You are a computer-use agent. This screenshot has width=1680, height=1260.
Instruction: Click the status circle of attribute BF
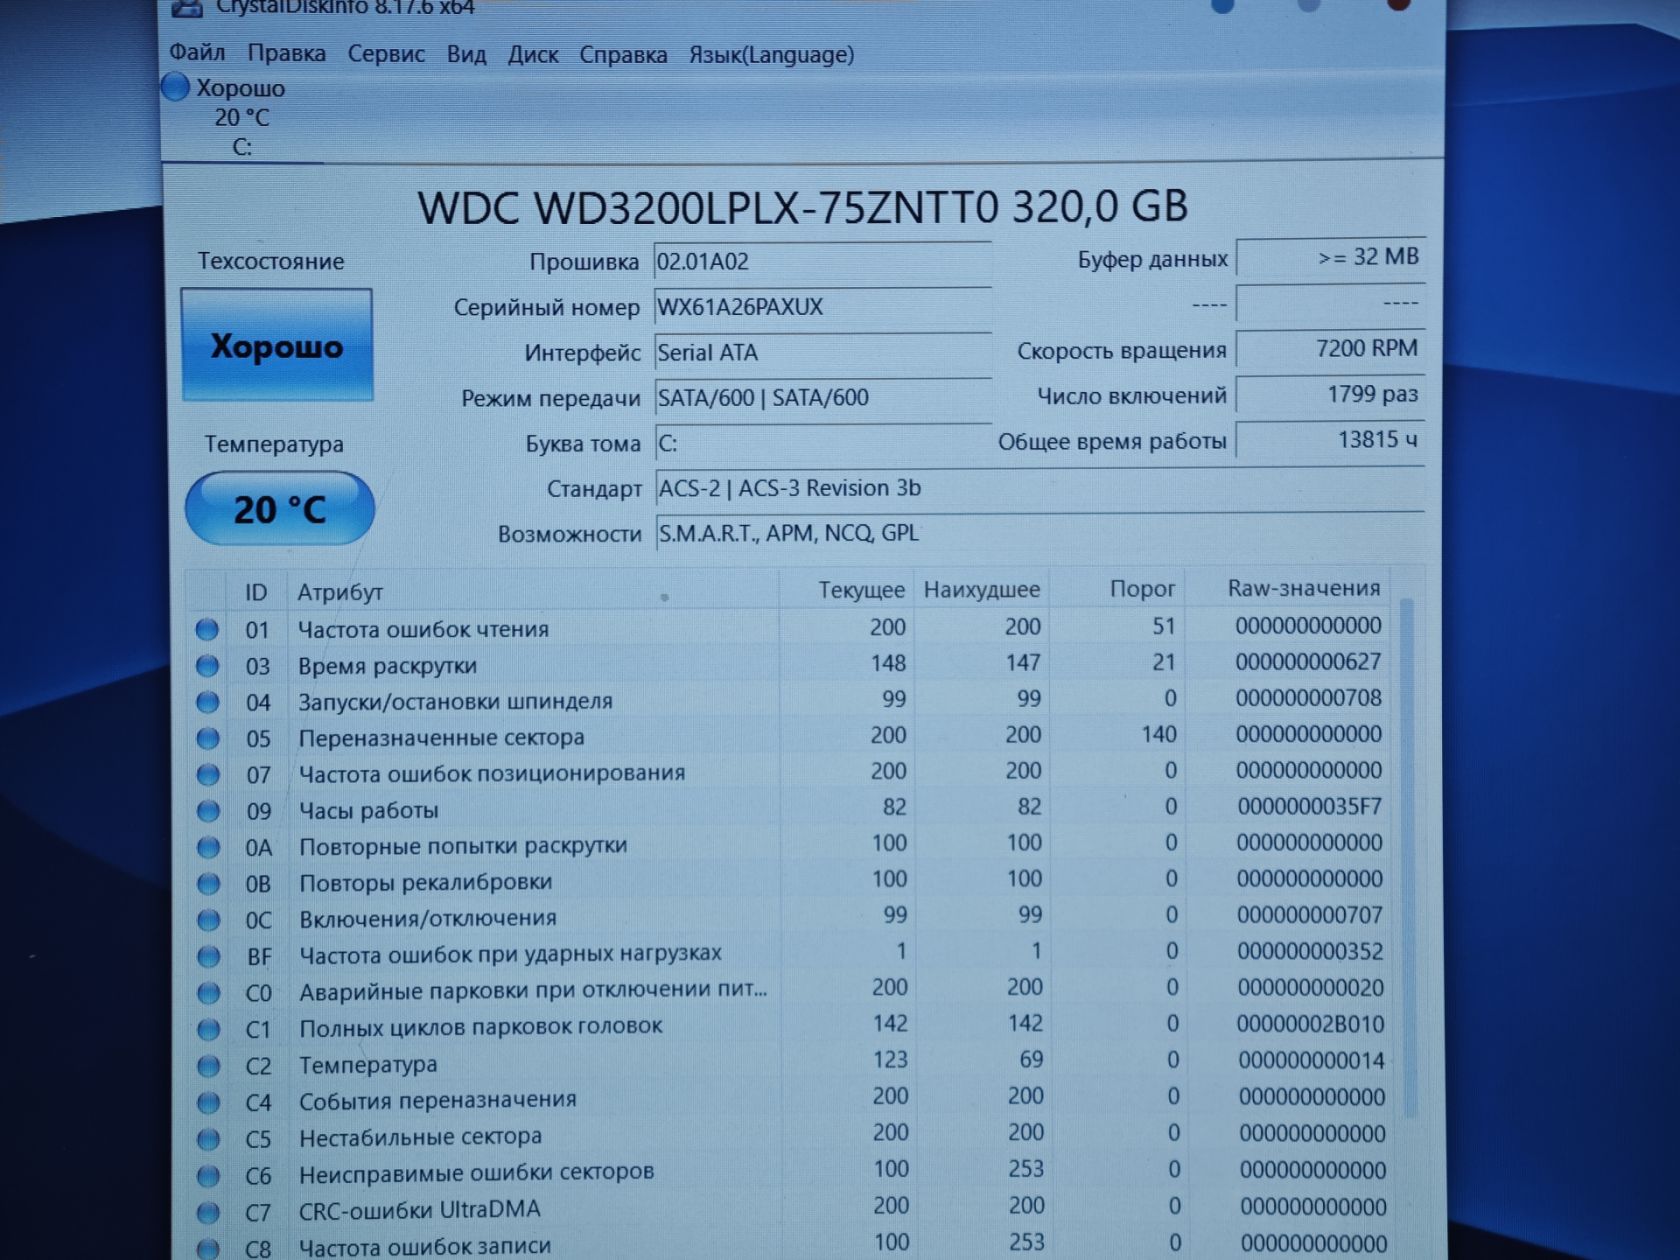pyautogui.click(x=209, y=956)
